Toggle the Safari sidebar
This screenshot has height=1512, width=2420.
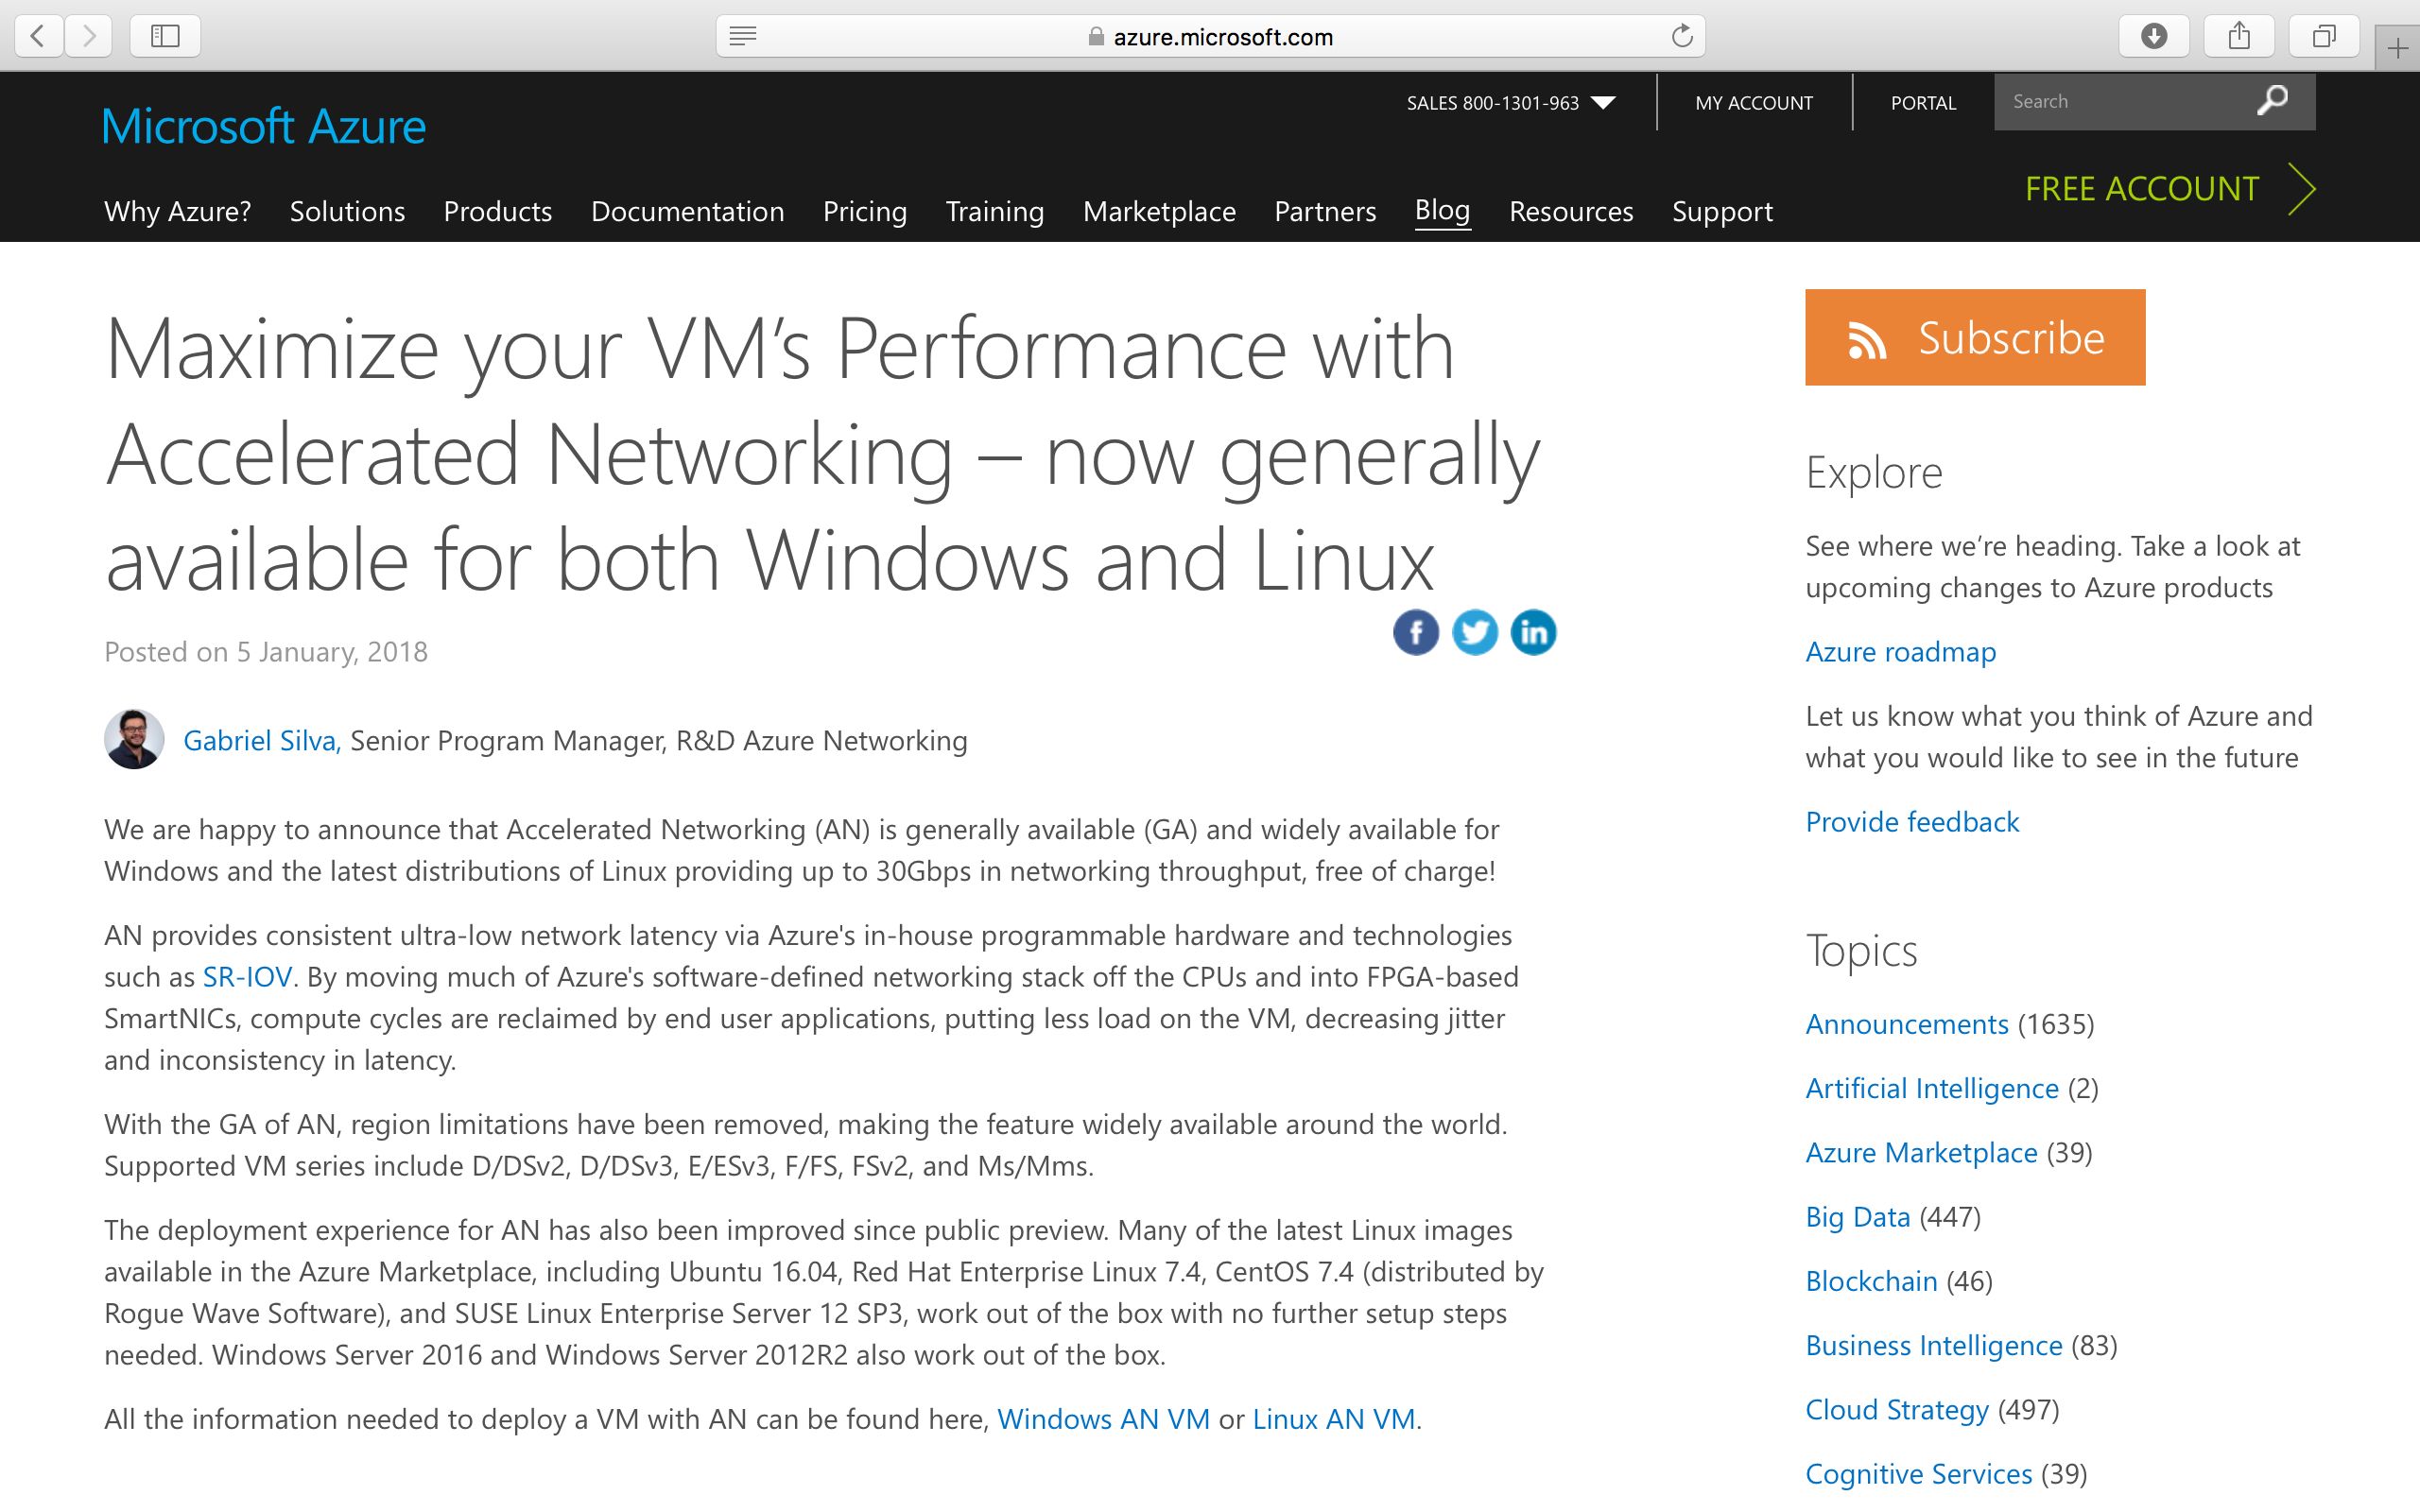(165, 37)
